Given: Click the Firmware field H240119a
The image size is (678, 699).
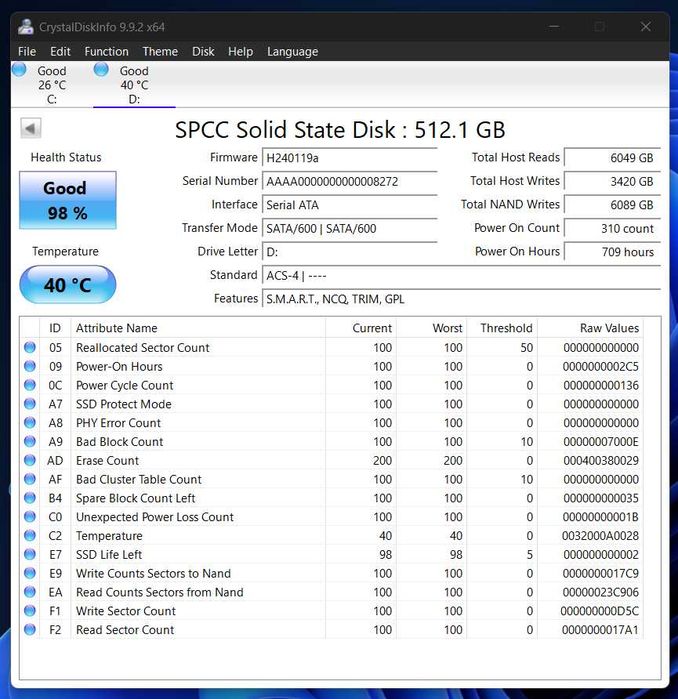Looking at the screenshot, I should [x=349, y=158].
